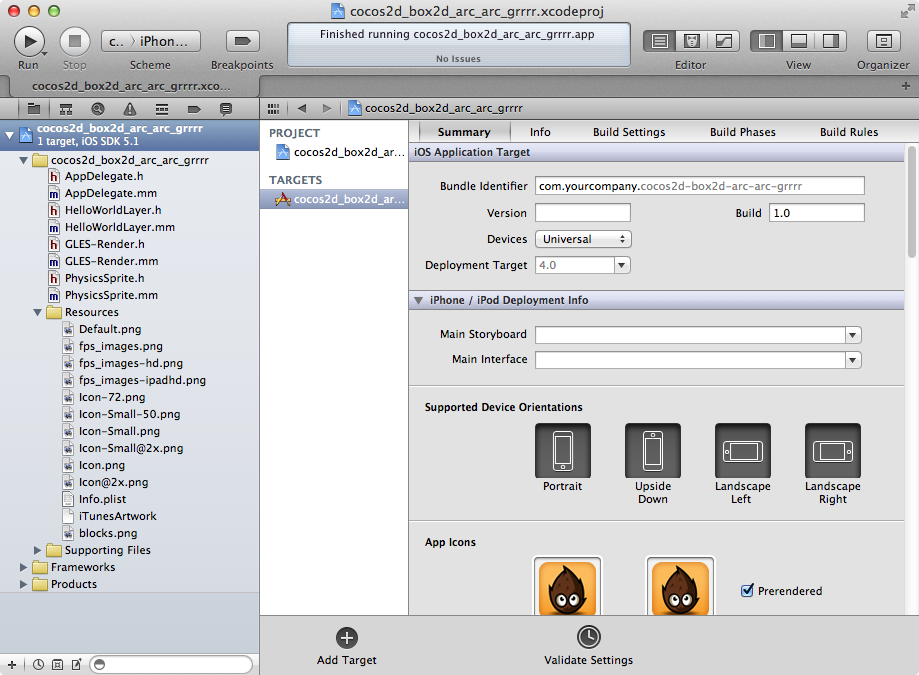The height and width of the screenshot is (675, 919).
Task: Show the Issue navigator warning icon
Action: pos(130,108)
